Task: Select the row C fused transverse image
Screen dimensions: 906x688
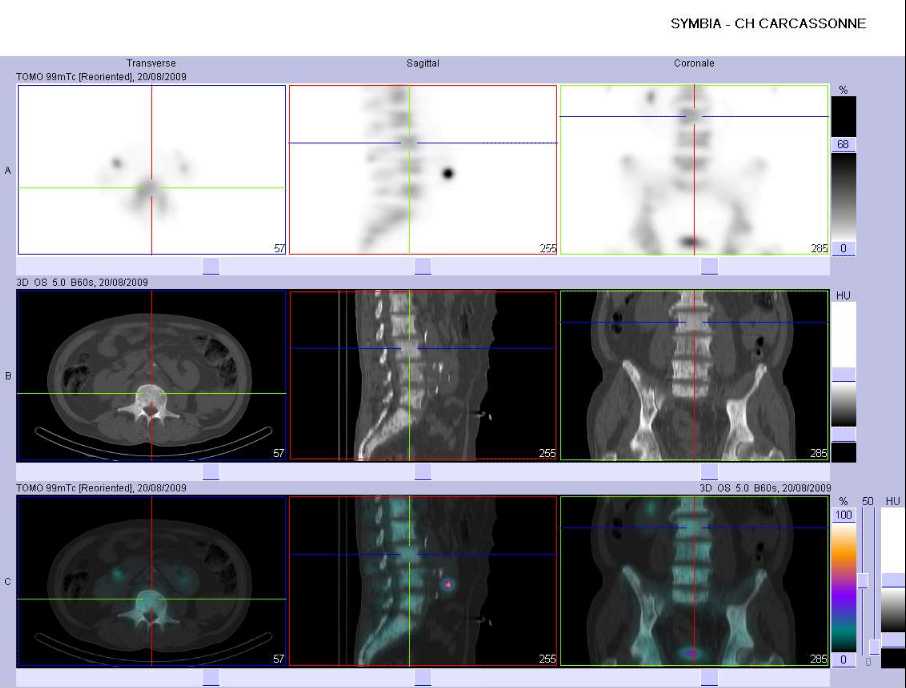Action: point(152,581)
